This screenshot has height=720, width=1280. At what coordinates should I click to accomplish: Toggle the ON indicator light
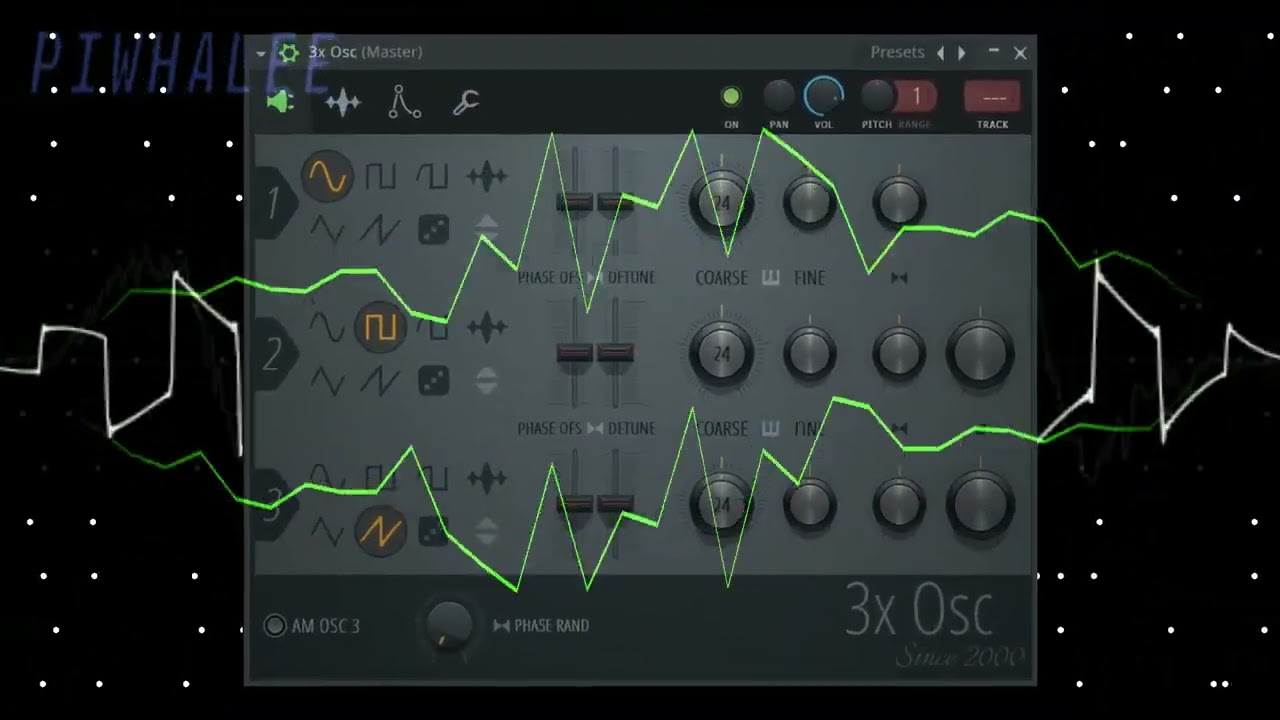tap(731, 97)
